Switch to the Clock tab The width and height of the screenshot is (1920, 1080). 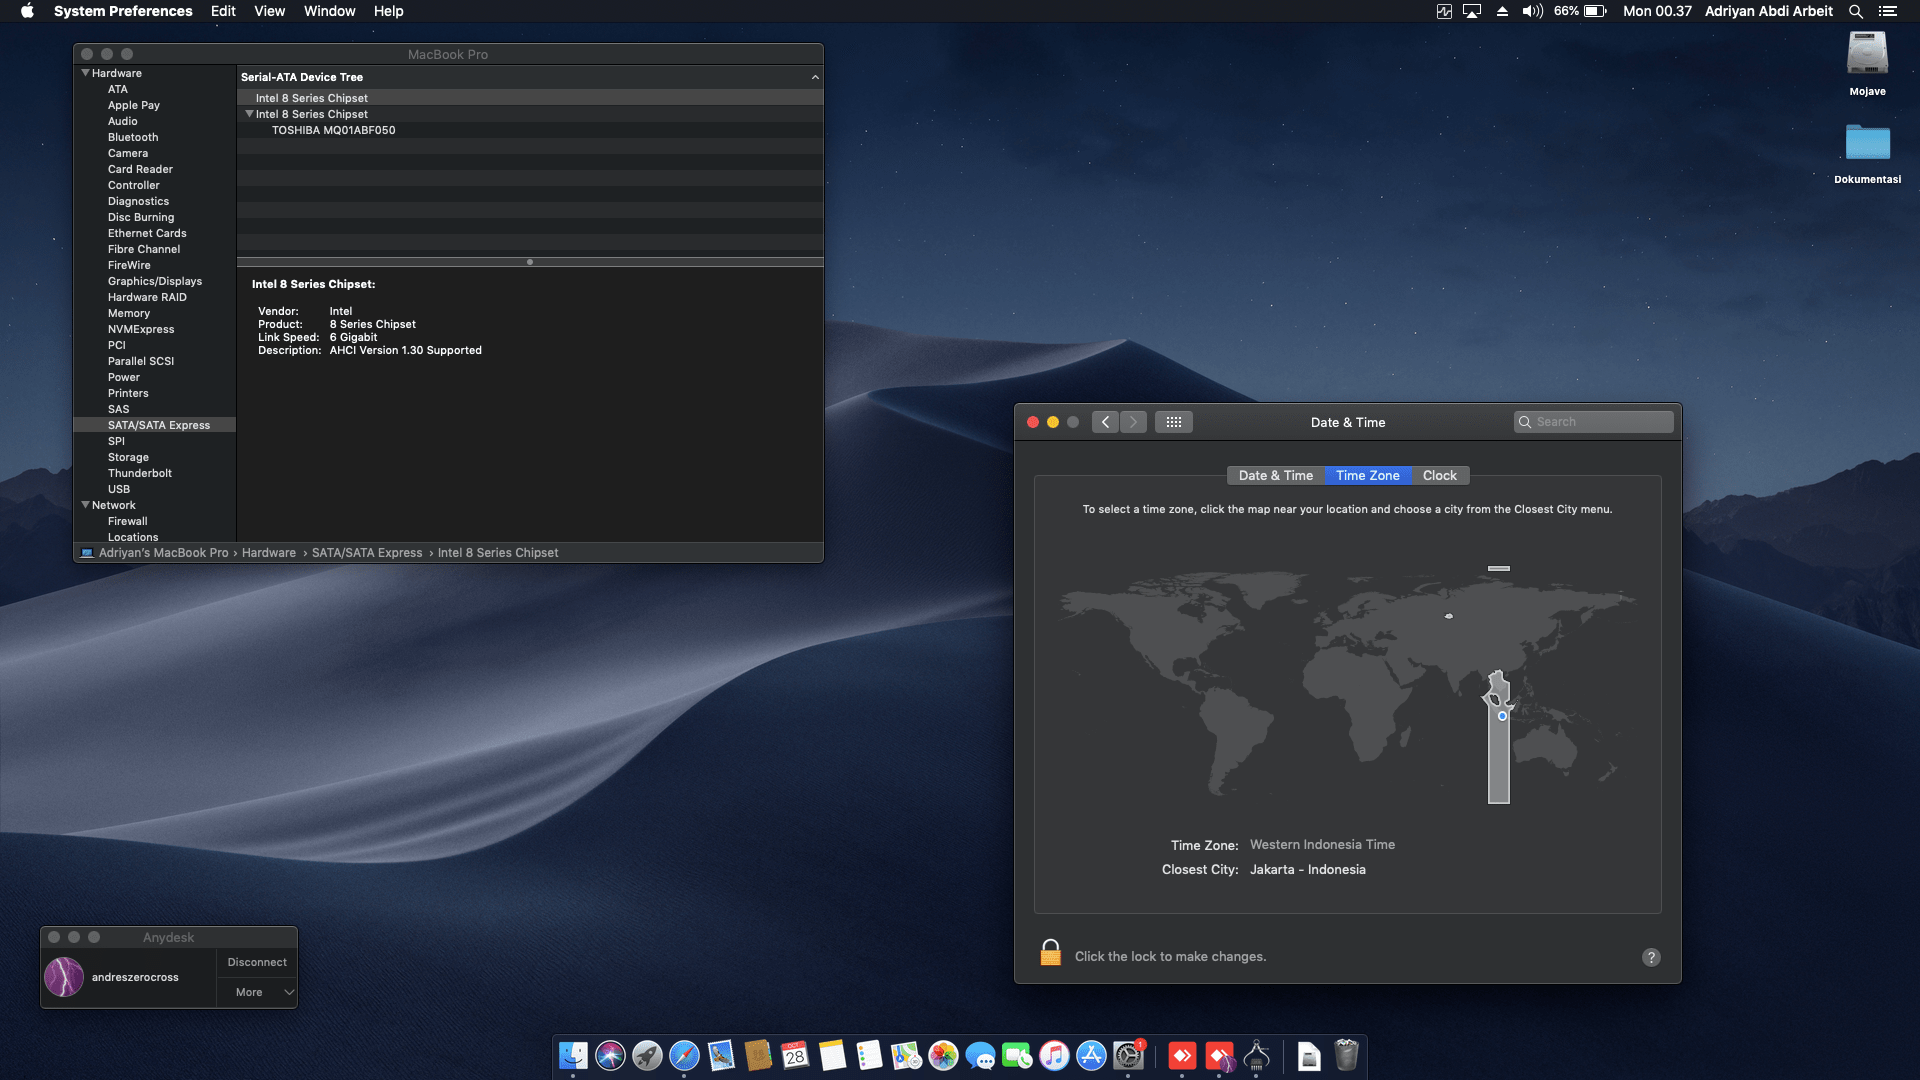click(x=1439, y=476)
